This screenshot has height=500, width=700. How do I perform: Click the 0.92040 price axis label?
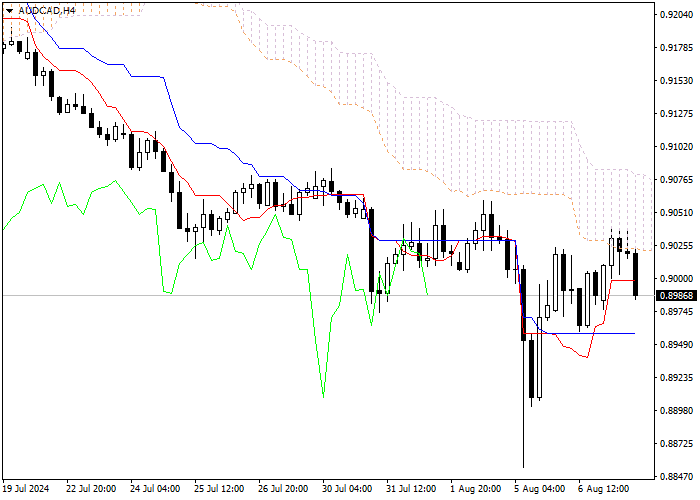click(x=676, y=15)
